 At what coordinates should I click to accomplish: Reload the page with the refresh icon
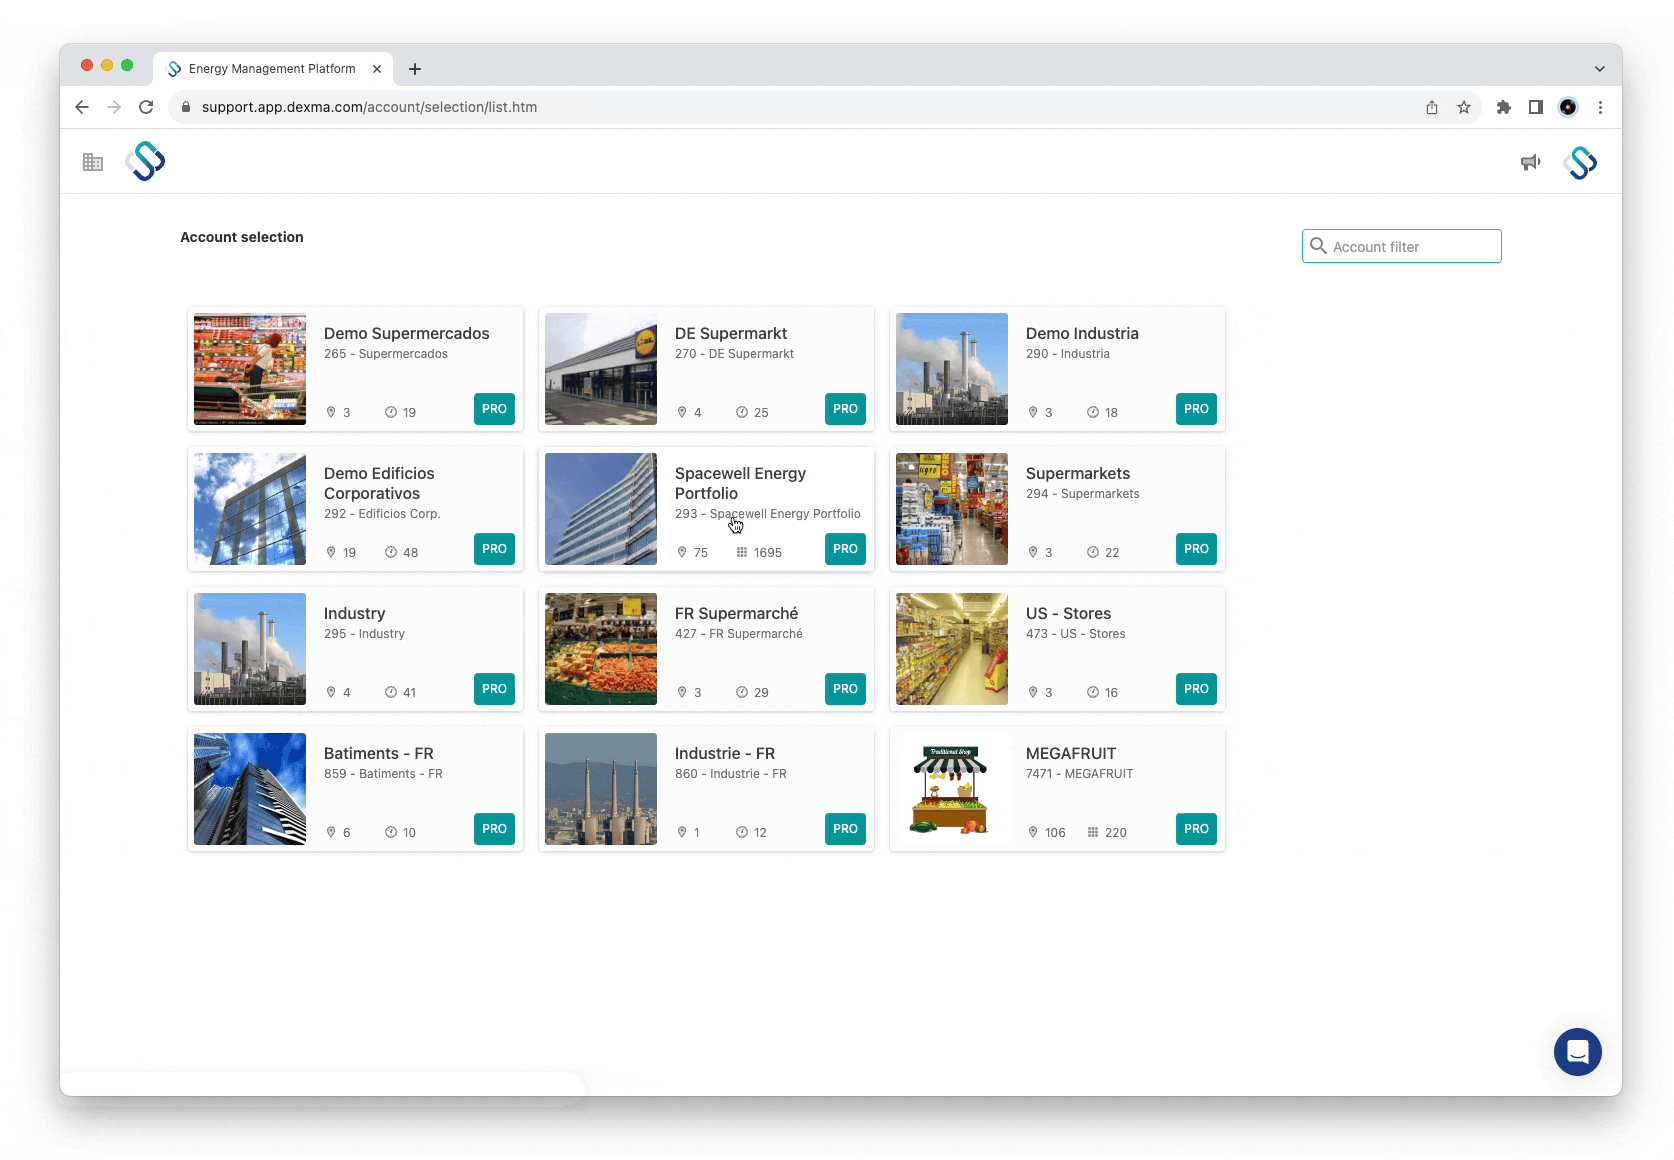tap(146, 107)
